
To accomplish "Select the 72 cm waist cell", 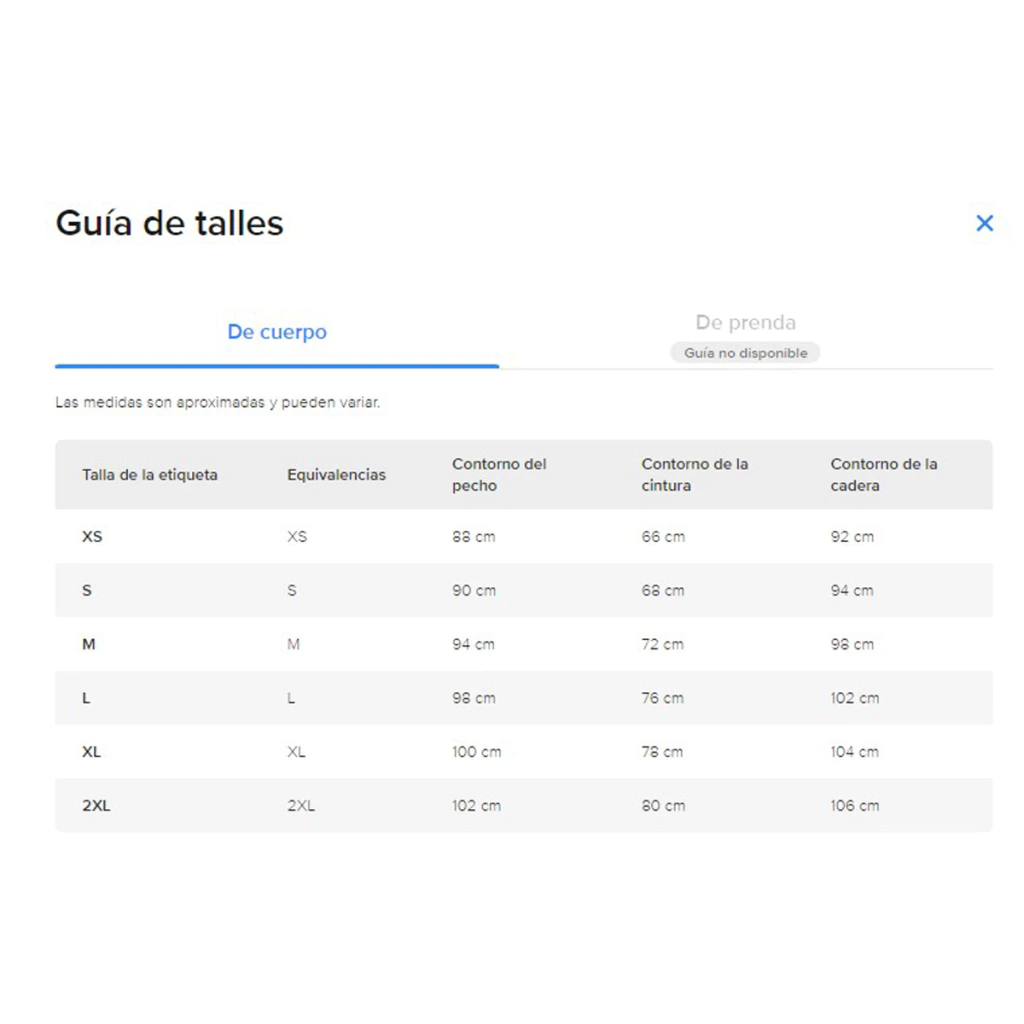I will click(x=662, y=645).
